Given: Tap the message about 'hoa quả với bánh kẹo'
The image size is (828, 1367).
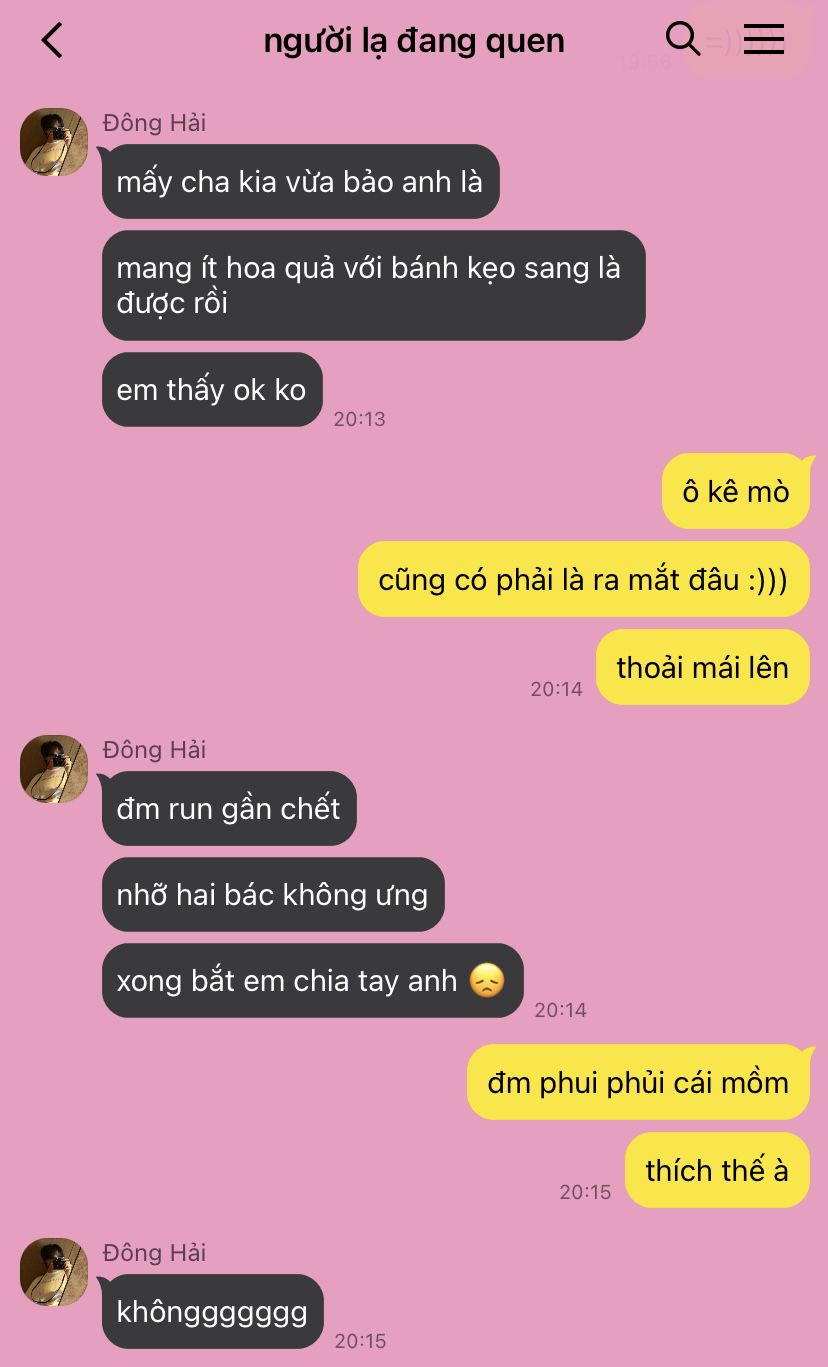Looking at the screenshot, I should point(373,285).
